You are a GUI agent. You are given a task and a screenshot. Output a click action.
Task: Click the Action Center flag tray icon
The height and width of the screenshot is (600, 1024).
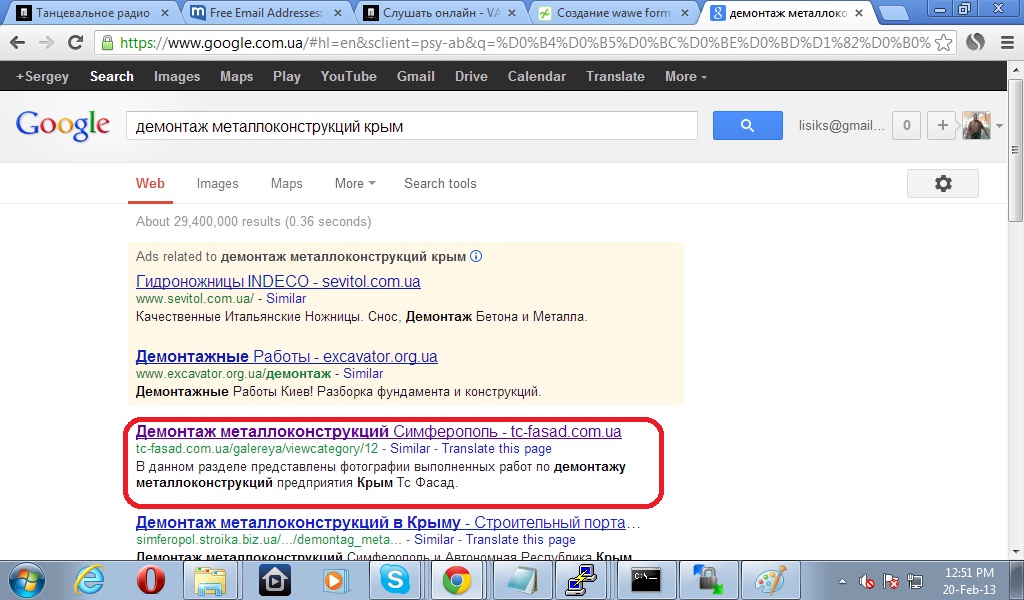(x=891, y=580)
